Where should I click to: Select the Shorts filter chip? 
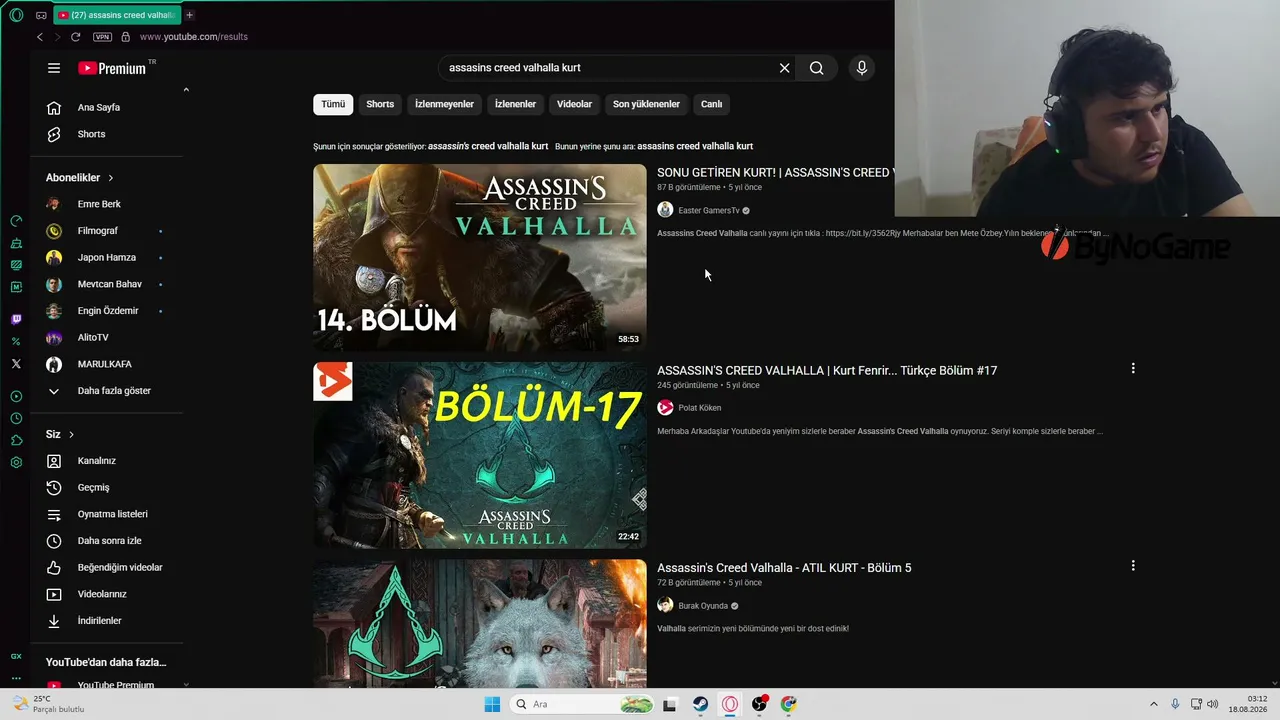(380, 104)
